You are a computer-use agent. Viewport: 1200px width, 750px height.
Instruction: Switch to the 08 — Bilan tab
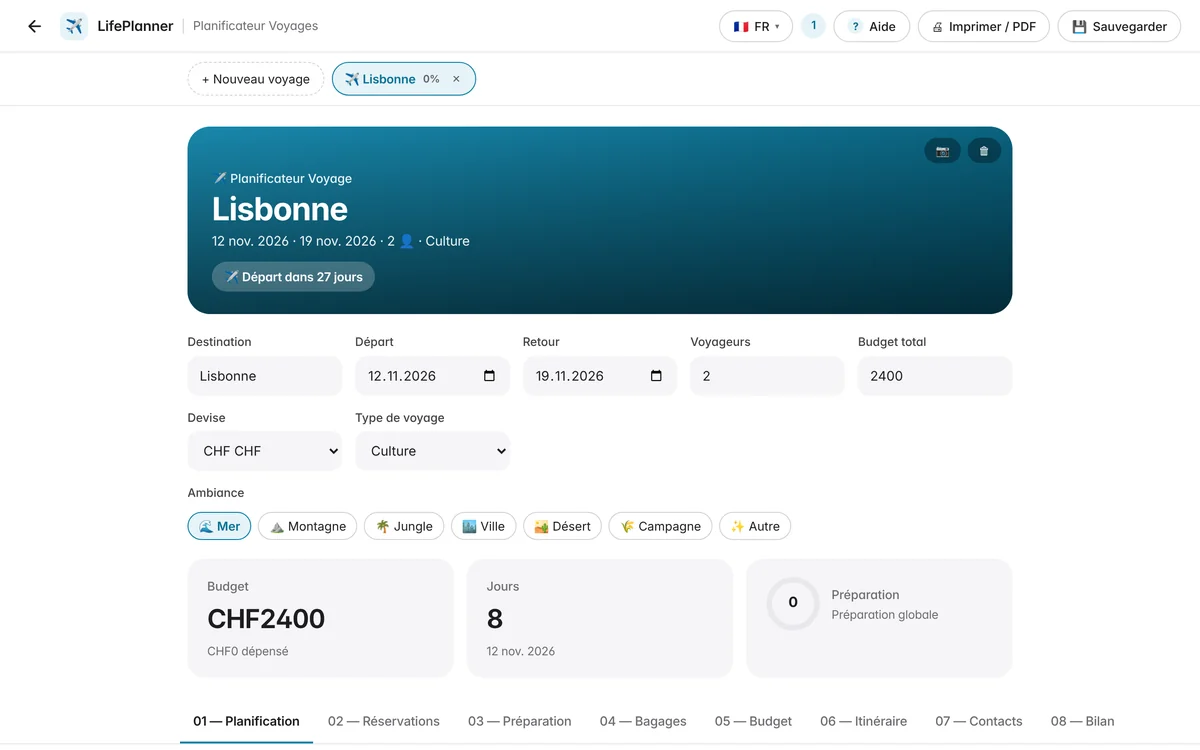[x=1082, y=721]
